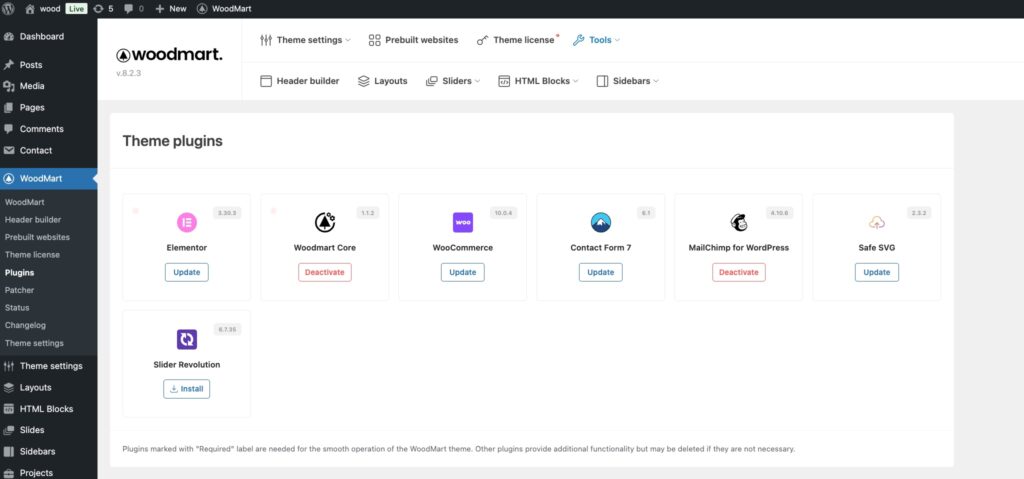Click the woodmart logo

coord(169,55)
